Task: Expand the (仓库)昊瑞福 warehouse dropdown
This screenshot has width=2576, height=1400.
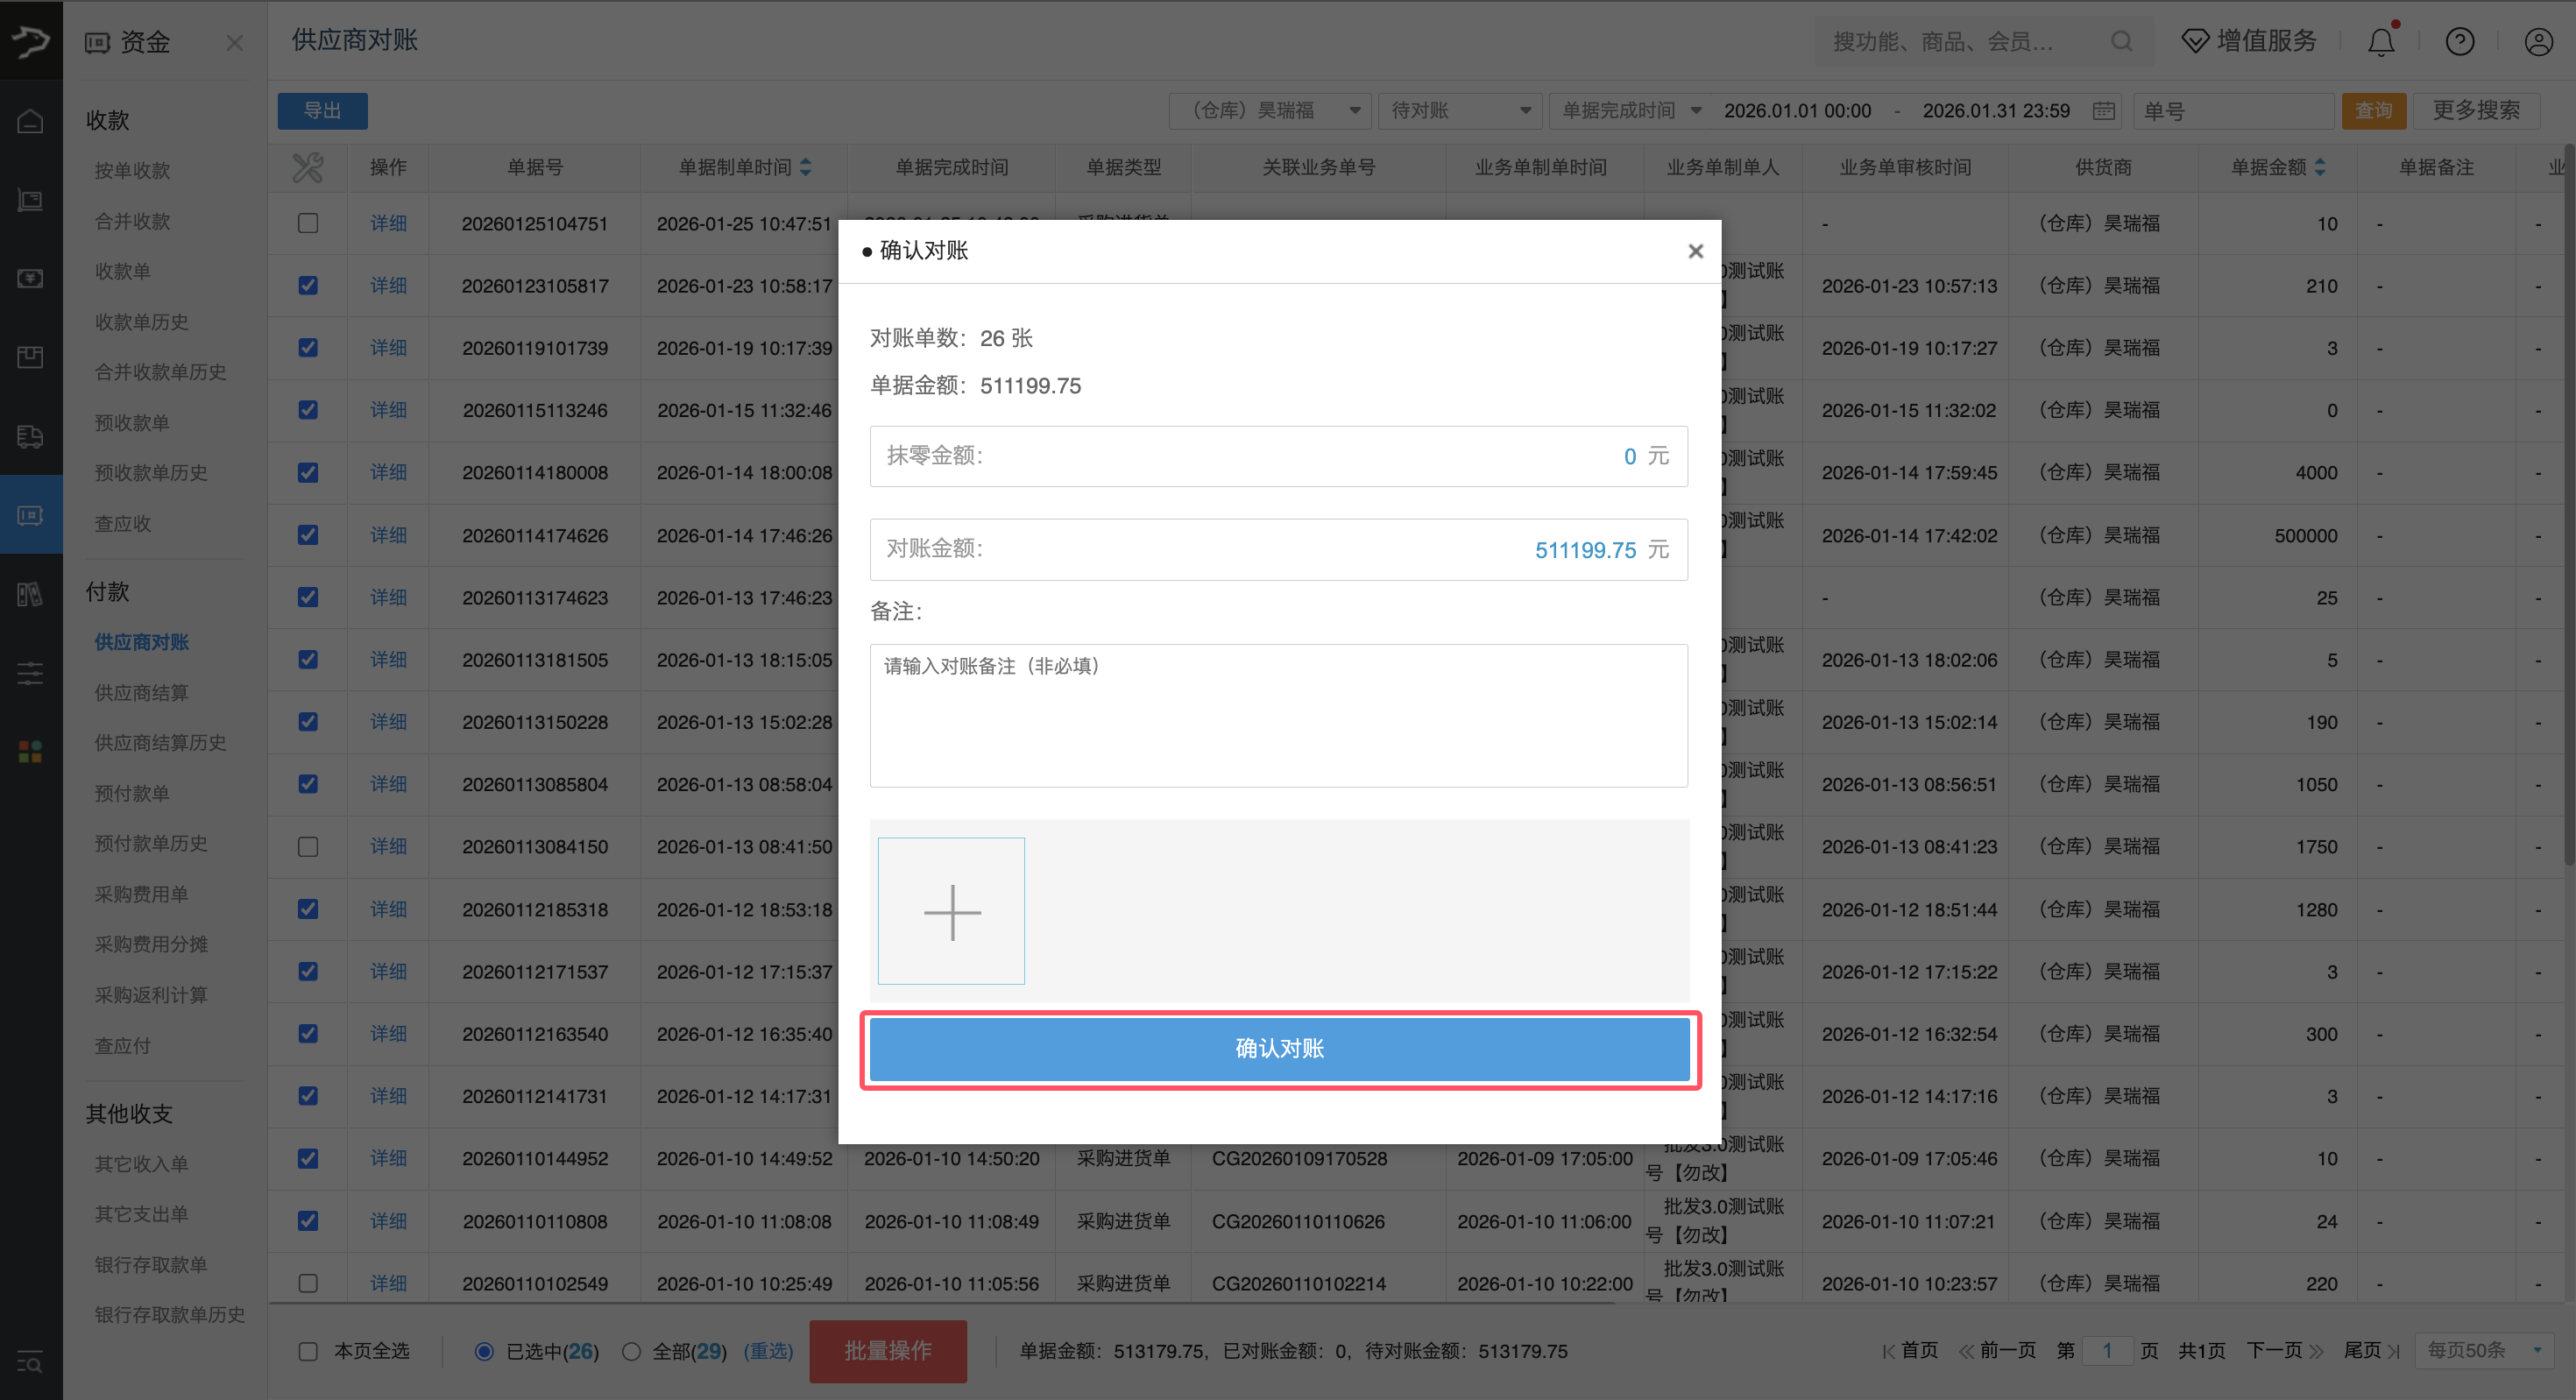Action: click(1269, 111)
